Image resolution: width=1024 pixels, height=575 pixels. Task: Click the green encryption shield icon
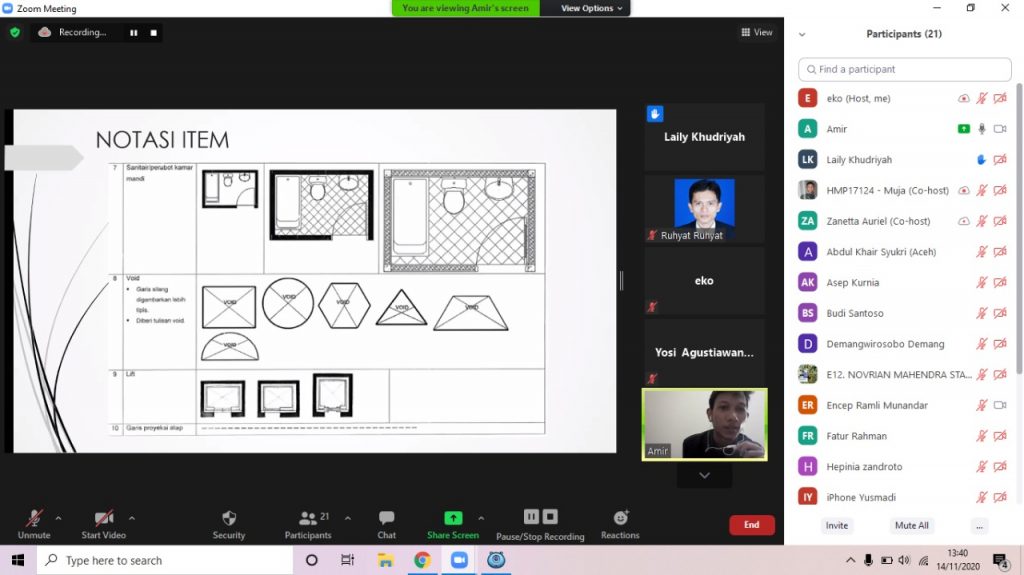15,32
